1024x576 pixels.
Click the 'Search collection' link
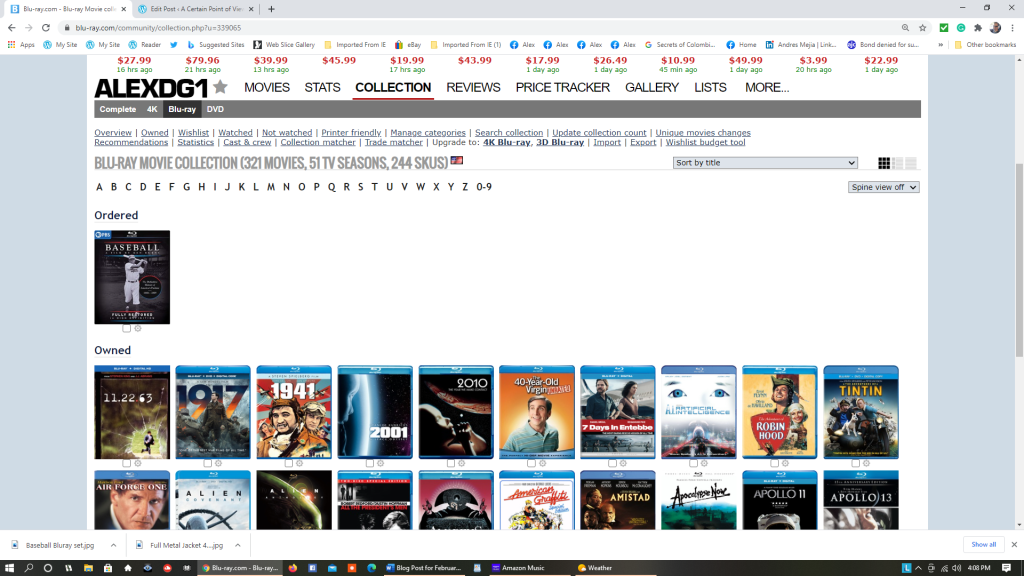coord(509,133)
